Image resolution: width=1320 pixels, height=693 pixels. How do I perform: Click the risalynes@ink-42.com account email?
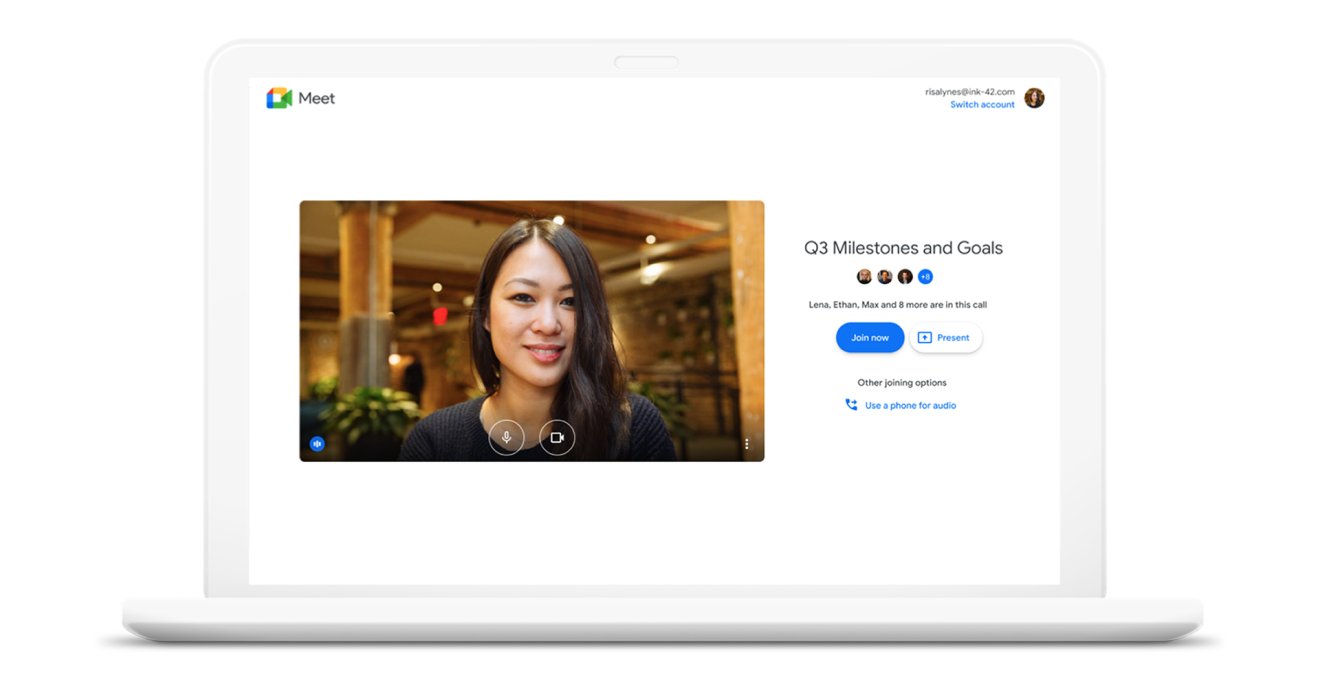click(969, 91)
